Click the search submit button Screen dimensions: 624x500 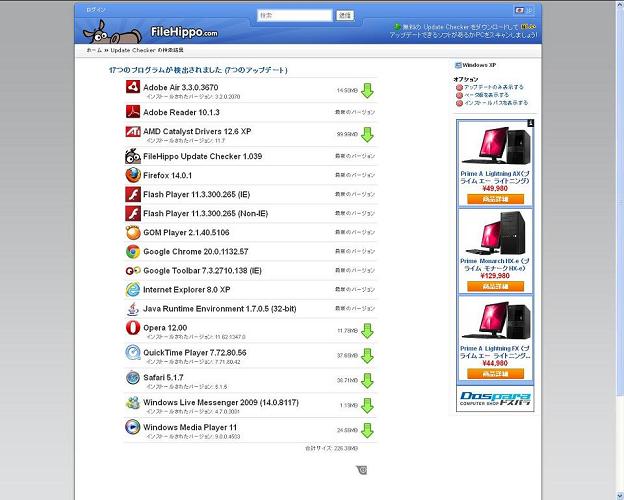345,16
